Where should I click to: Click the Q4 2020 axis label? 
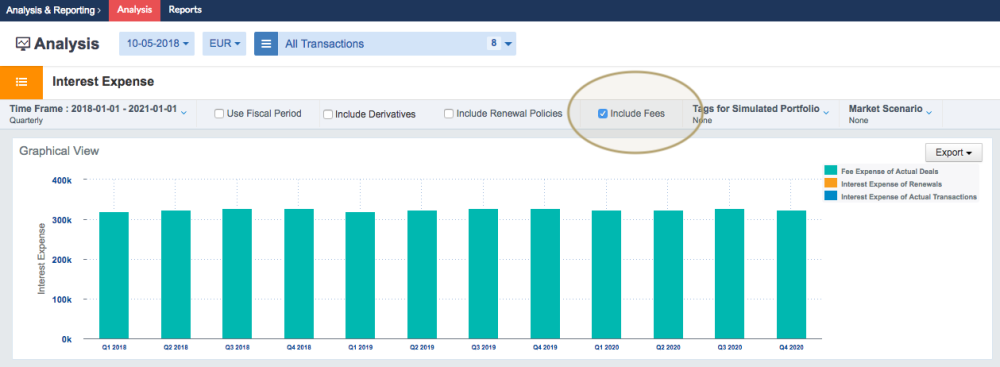click(x=791, y=348)
